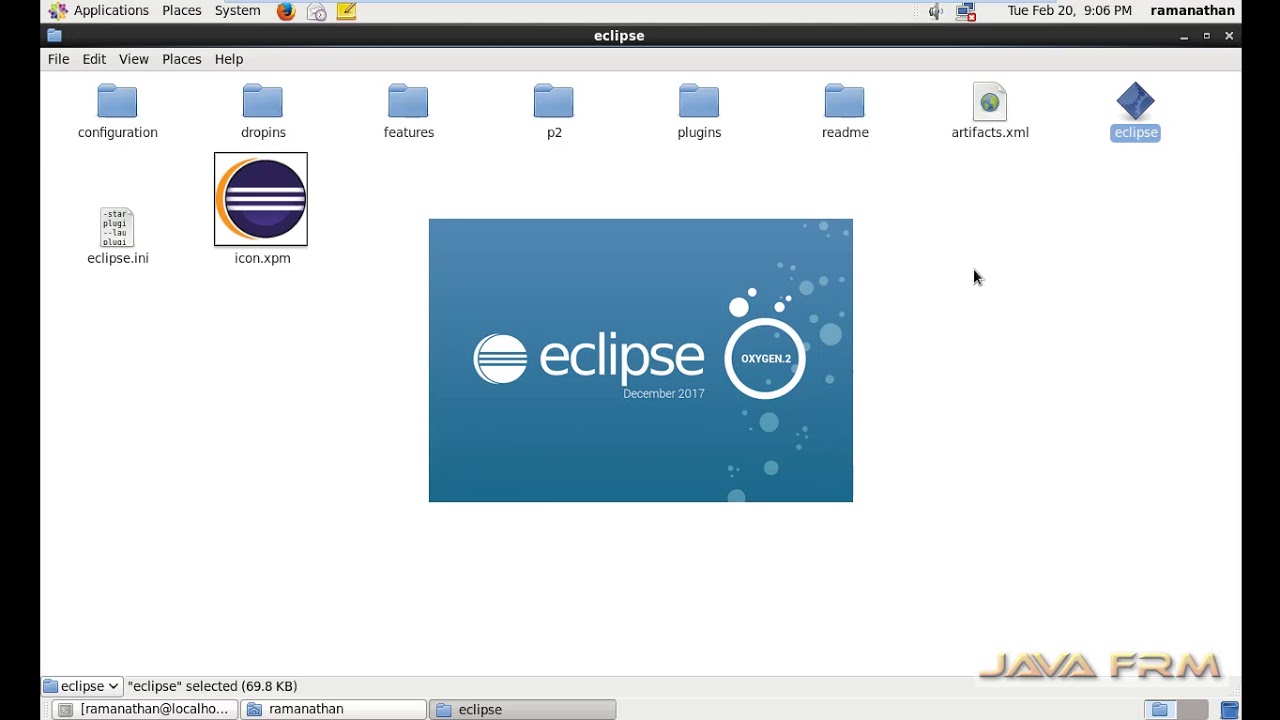Open the ramanathan user menu

(1192, 11)
